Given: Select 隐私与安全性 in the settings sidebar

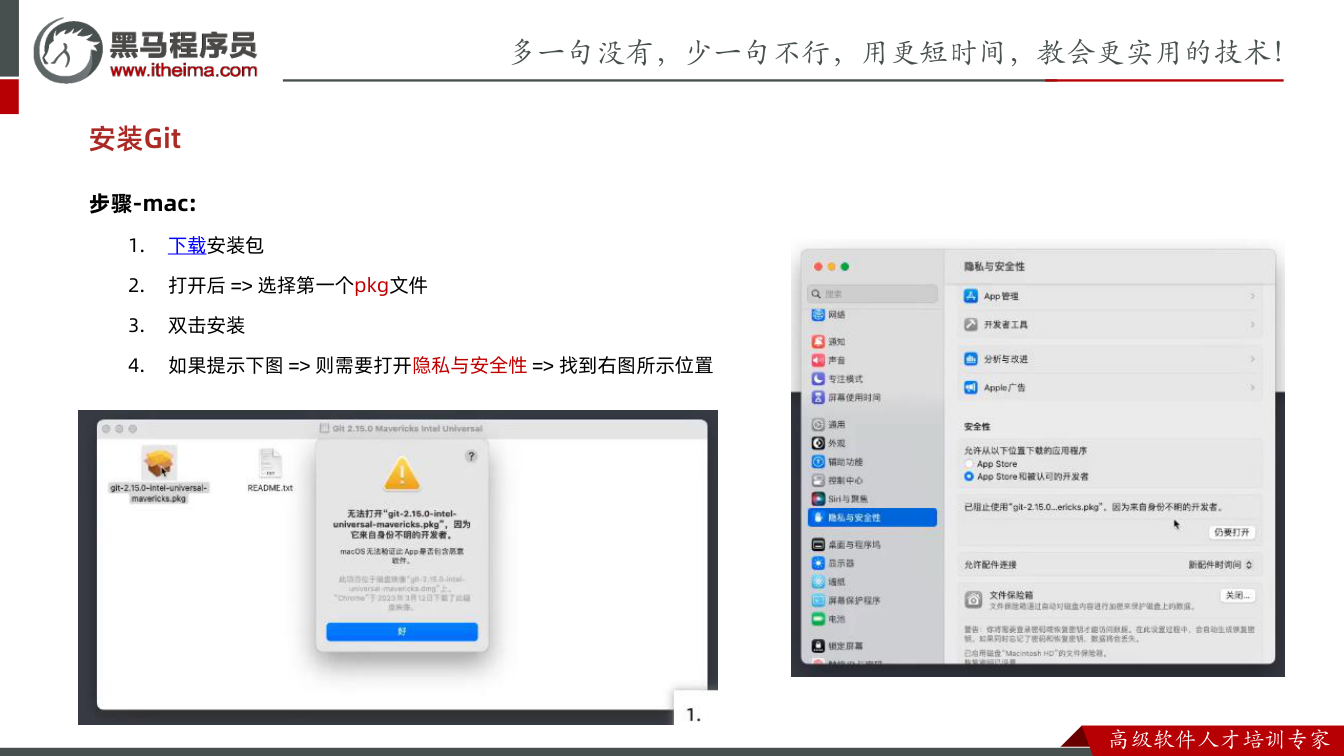Looking at the screenshot, I should click(x=872, y=517).
